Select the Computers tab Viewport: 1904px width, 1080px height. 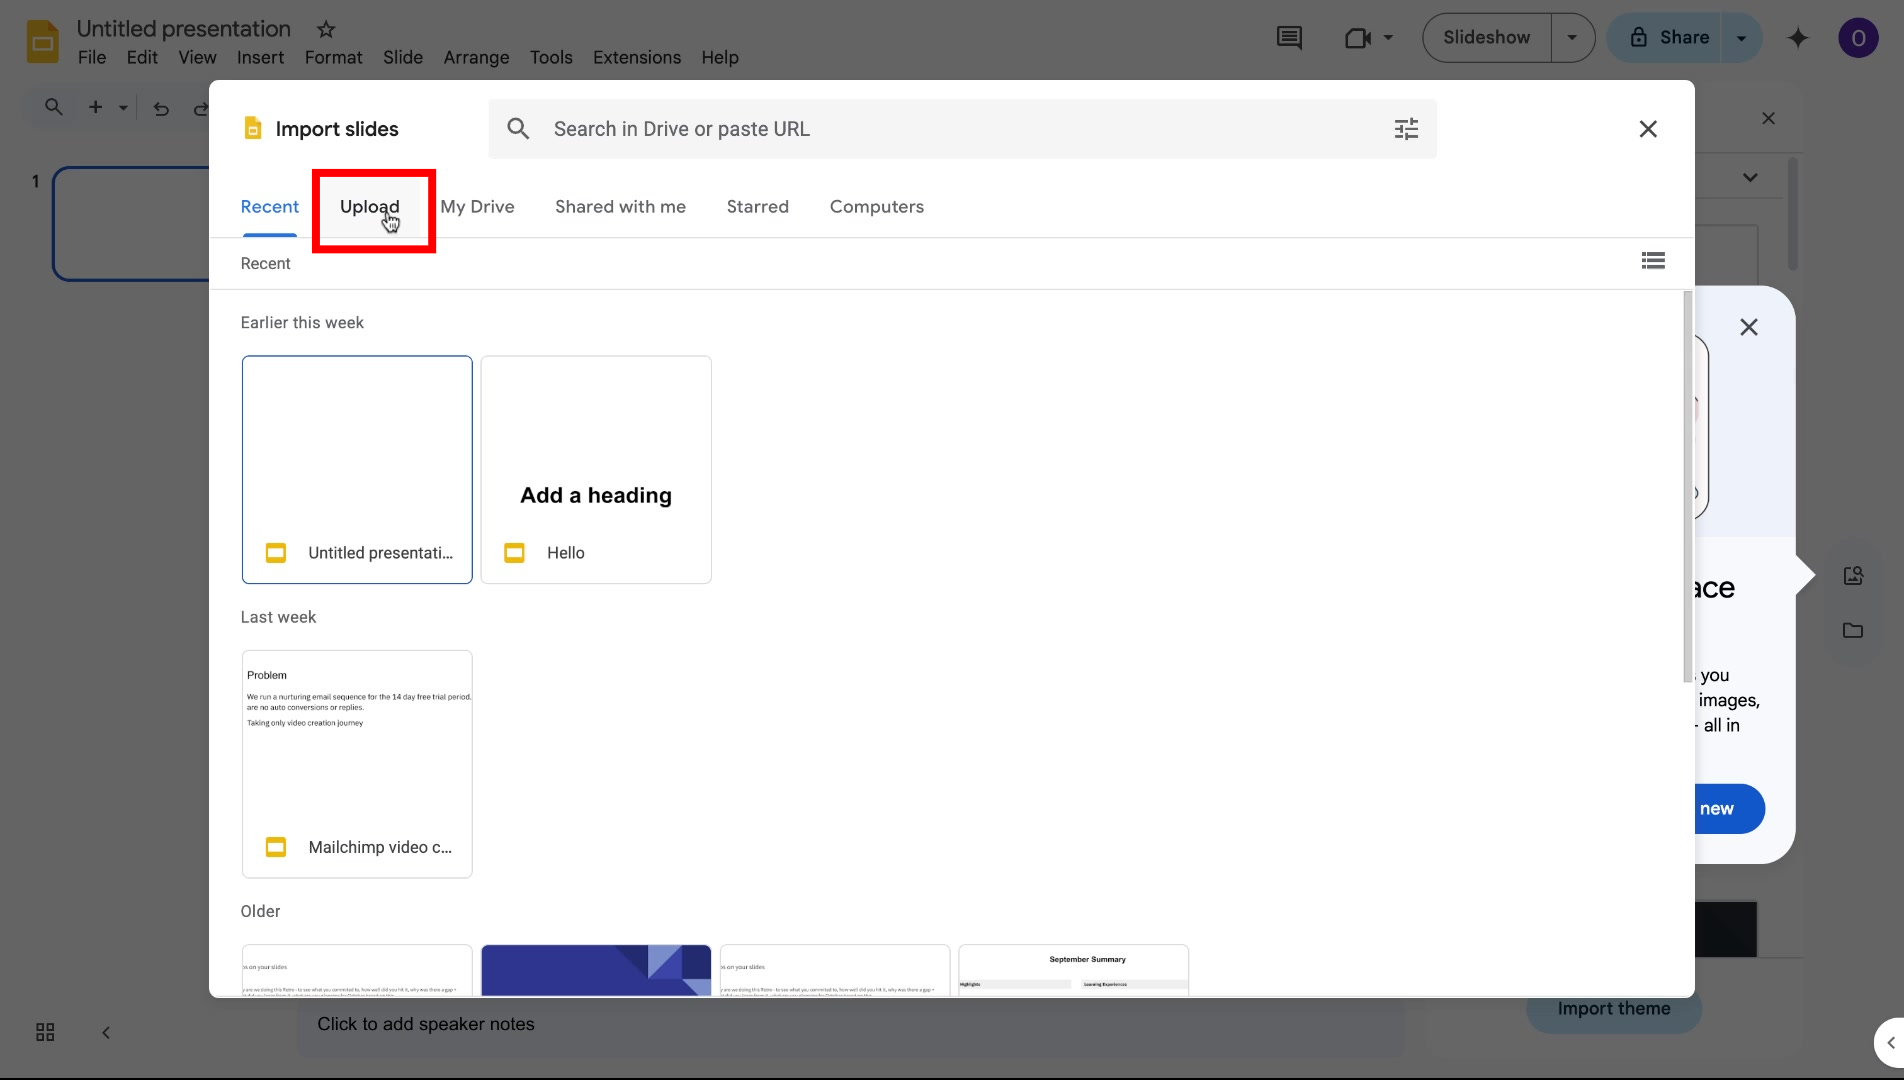click(876, 206)
